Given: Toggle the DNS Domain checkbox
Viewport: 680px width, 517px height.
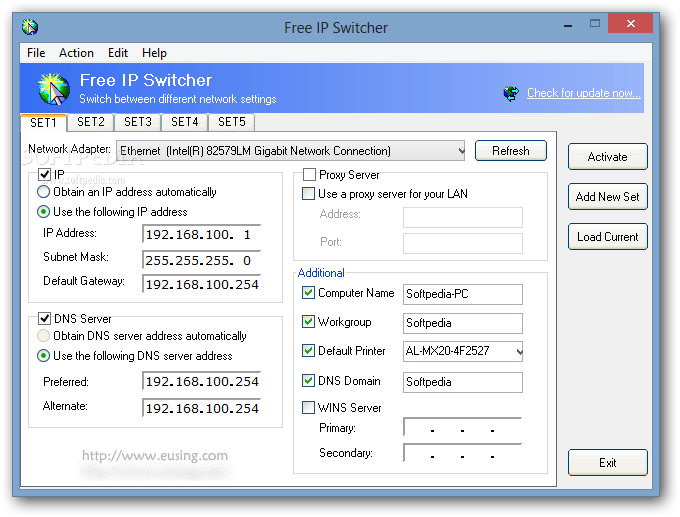Looking at the screenshot, I should click(308, 380).
